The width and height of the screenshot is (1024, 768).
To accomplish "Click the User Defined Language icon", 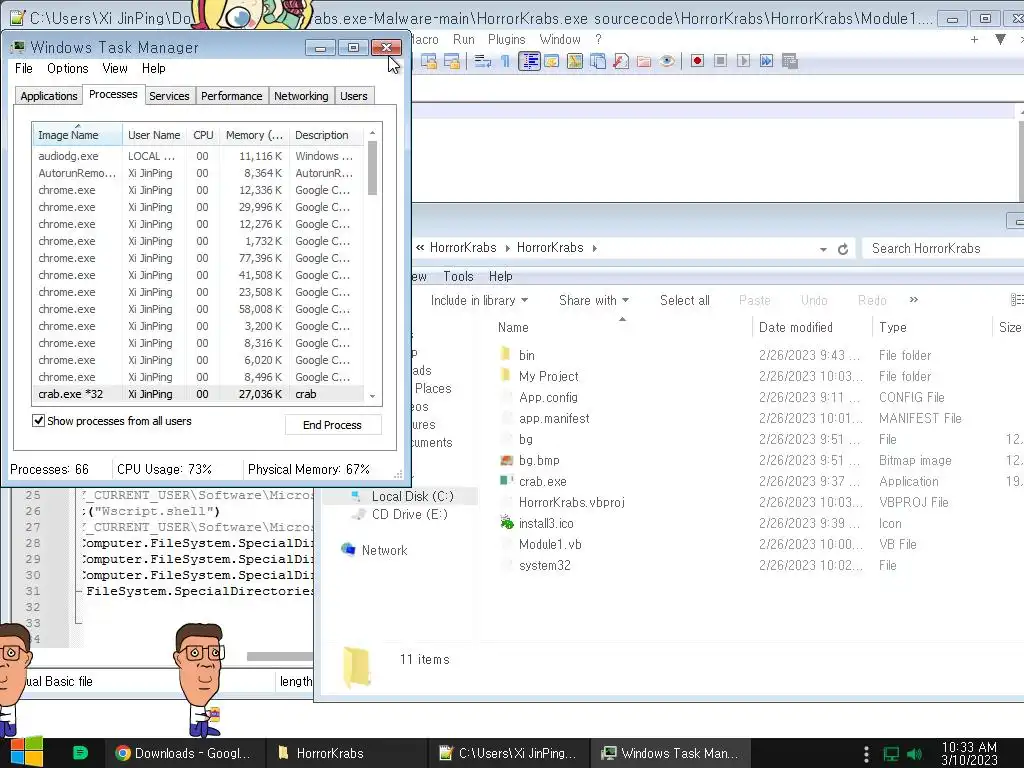I will (552, 61).
